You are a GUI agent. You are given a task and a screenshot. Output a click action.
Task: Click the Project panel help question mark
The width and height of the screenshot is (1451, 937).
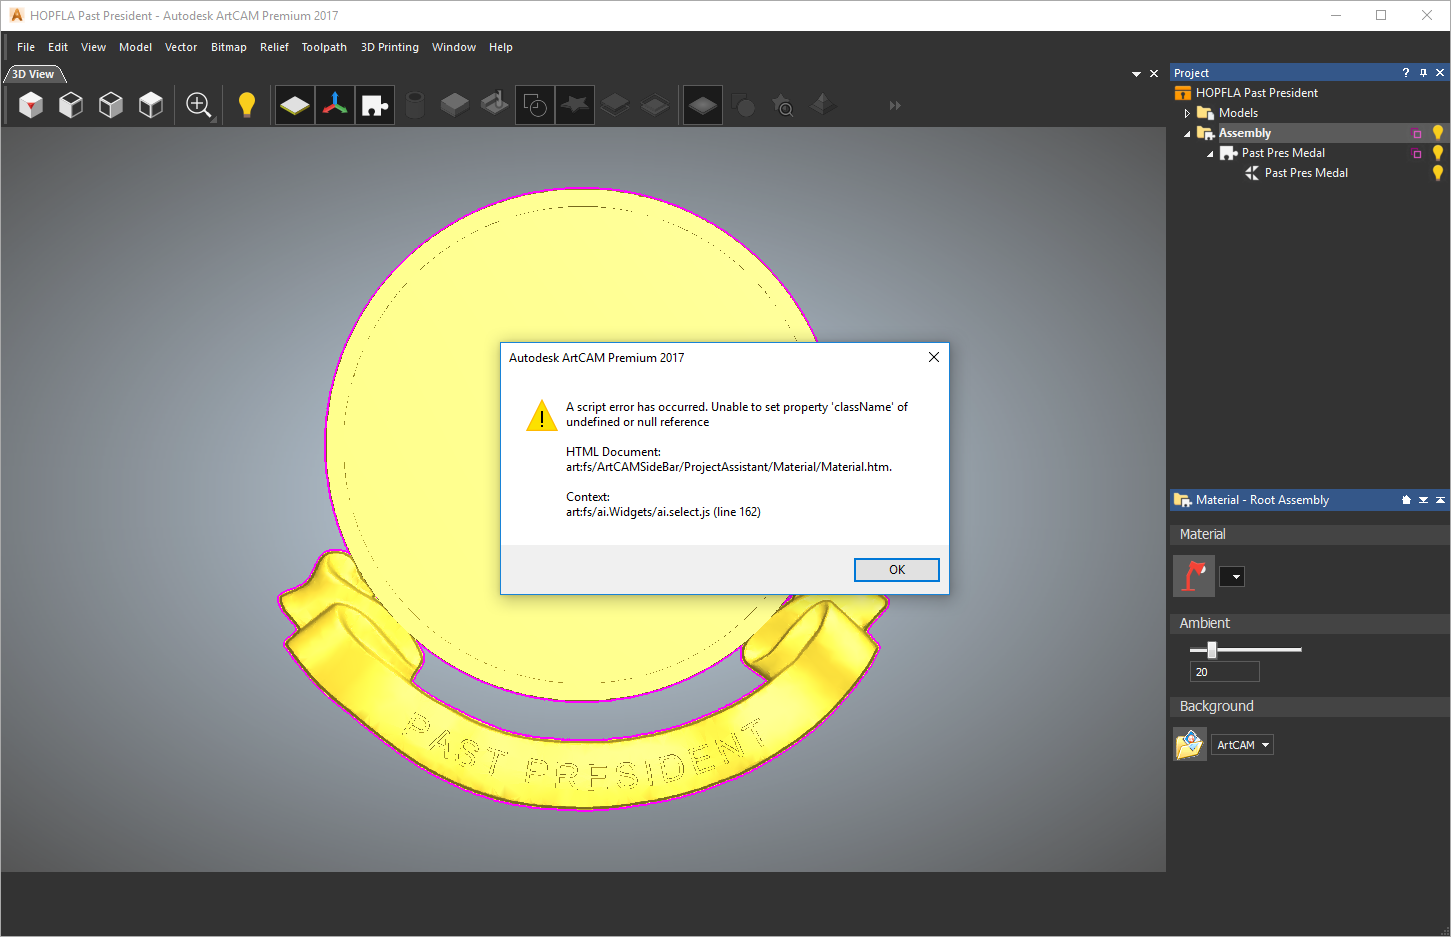(1405, 72)
